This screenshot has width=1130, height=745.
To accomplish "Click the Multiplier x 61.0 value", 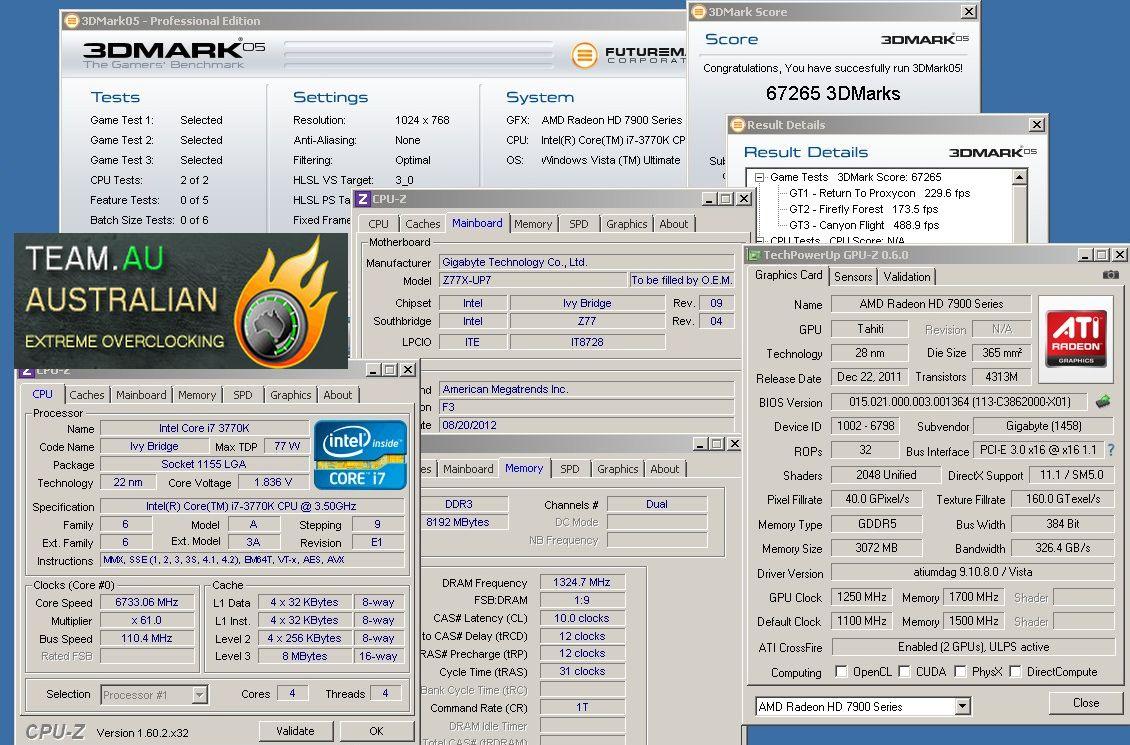I will (x=147, y=620).
